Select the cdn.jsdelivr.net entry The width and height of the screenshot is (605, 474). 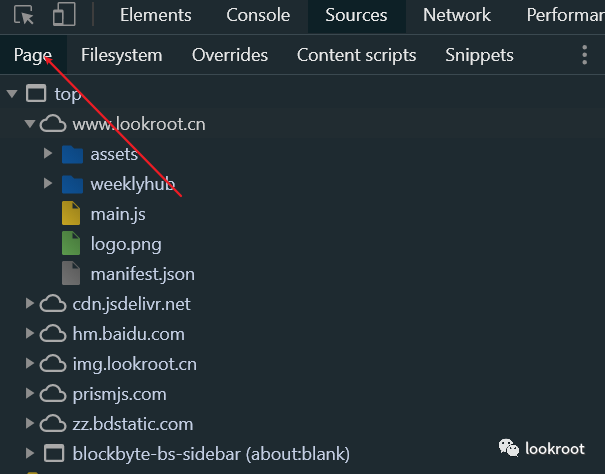(132, 305)
